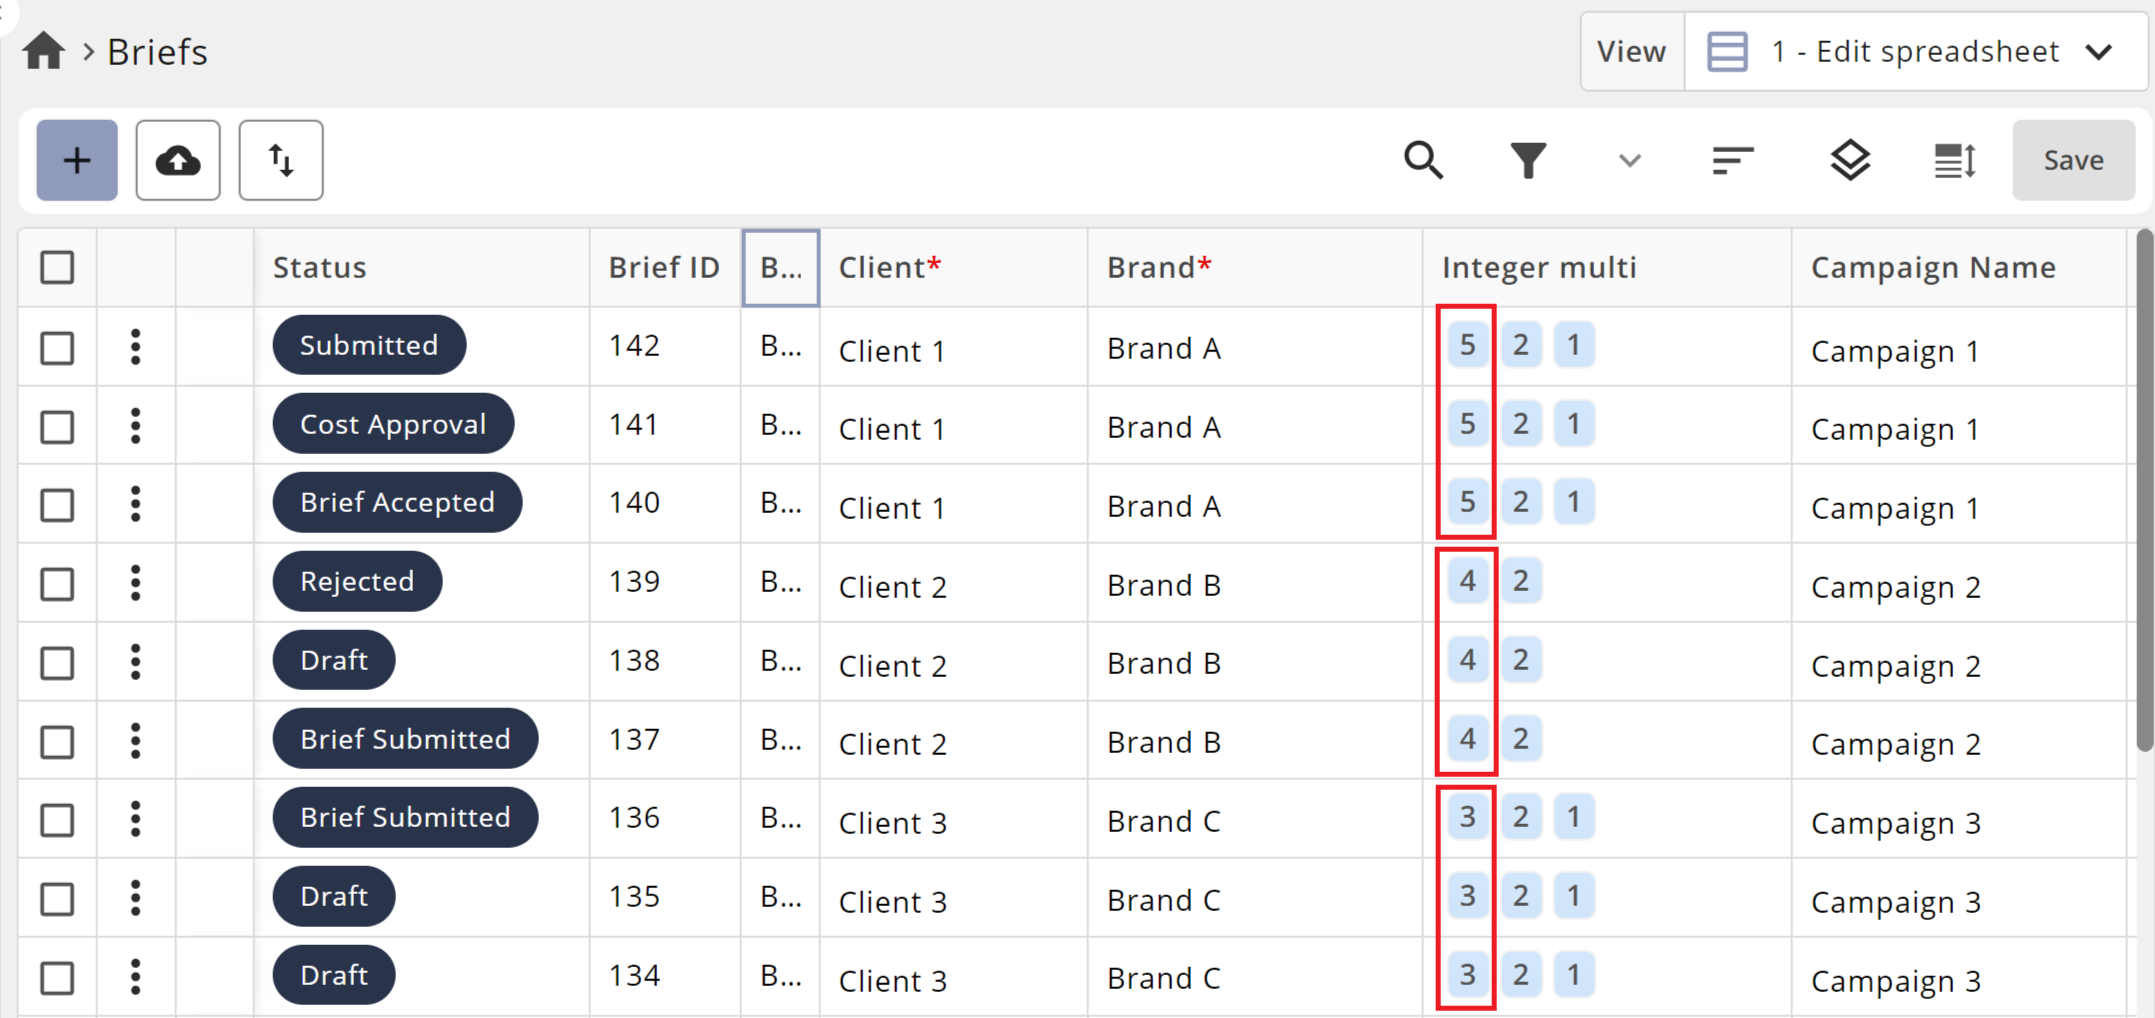
Task: Open the three-dot menu for brief 139
Action: (136, 582)
